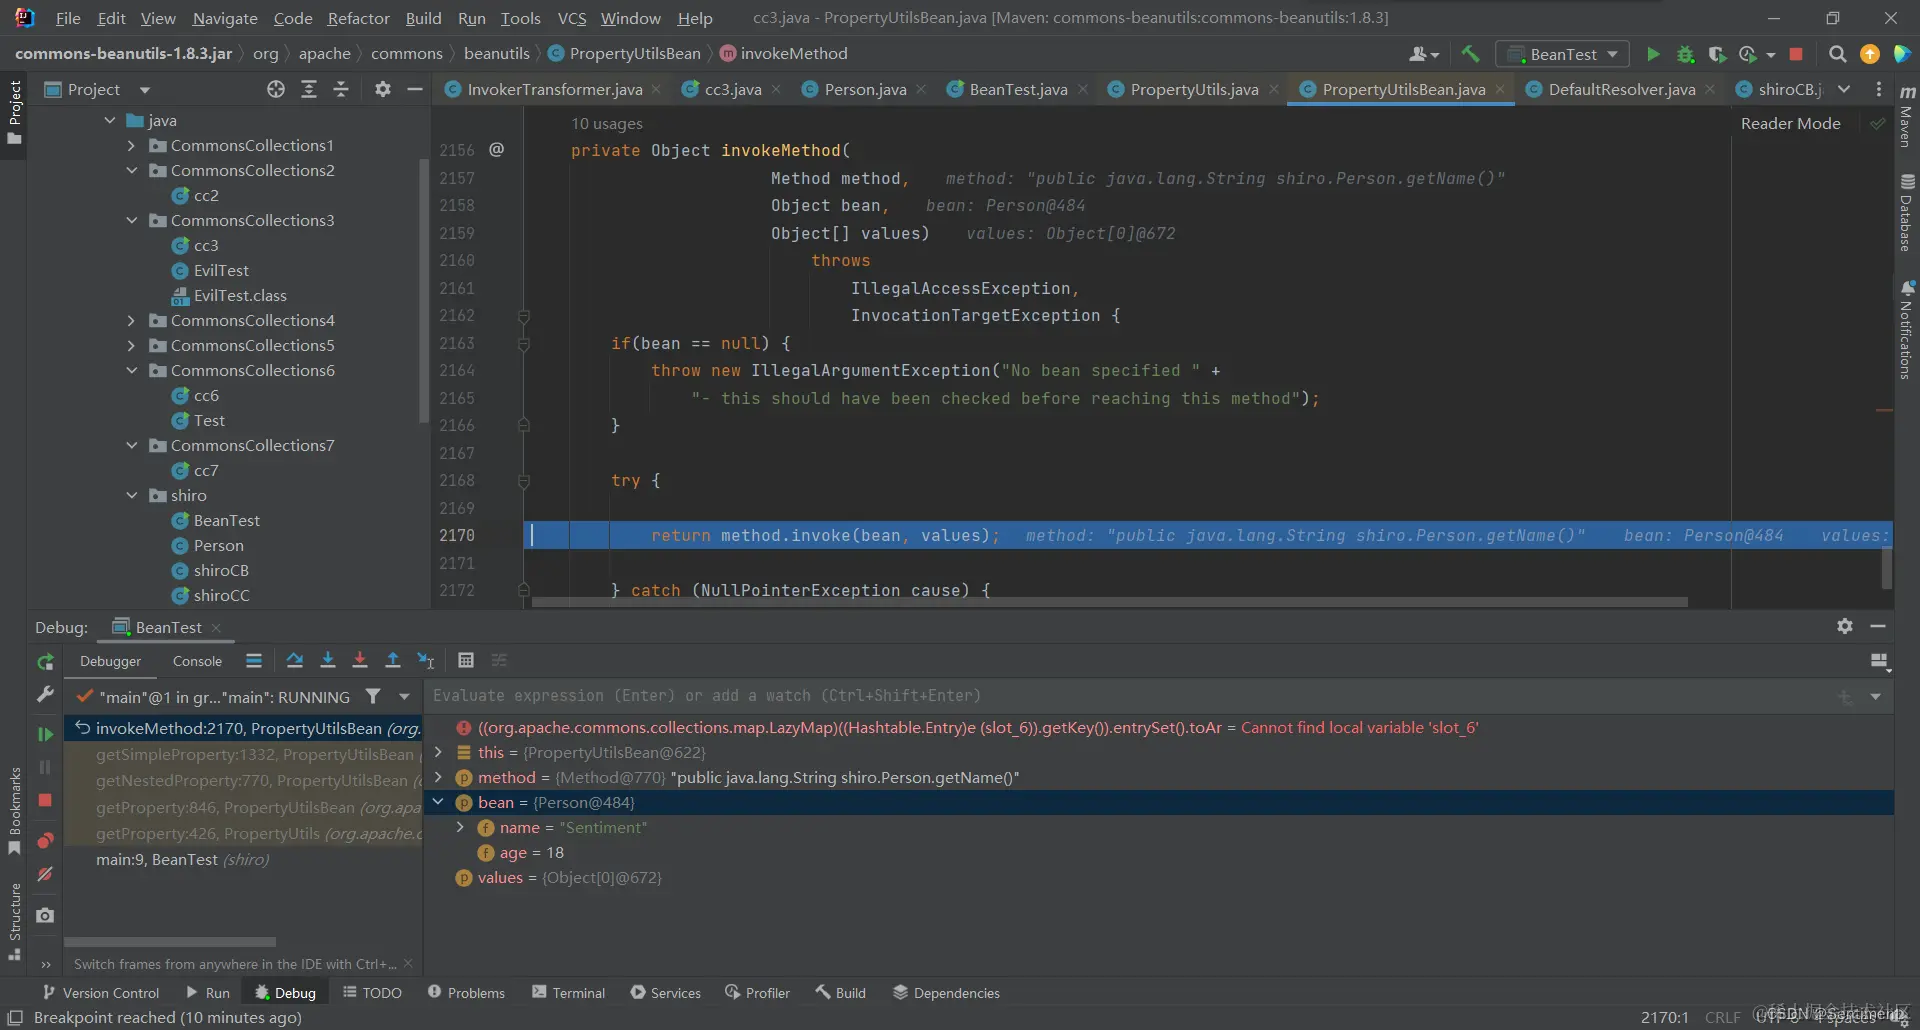
Task: Toggle Database tool window stripe
Action: (x=1906, y=212)
